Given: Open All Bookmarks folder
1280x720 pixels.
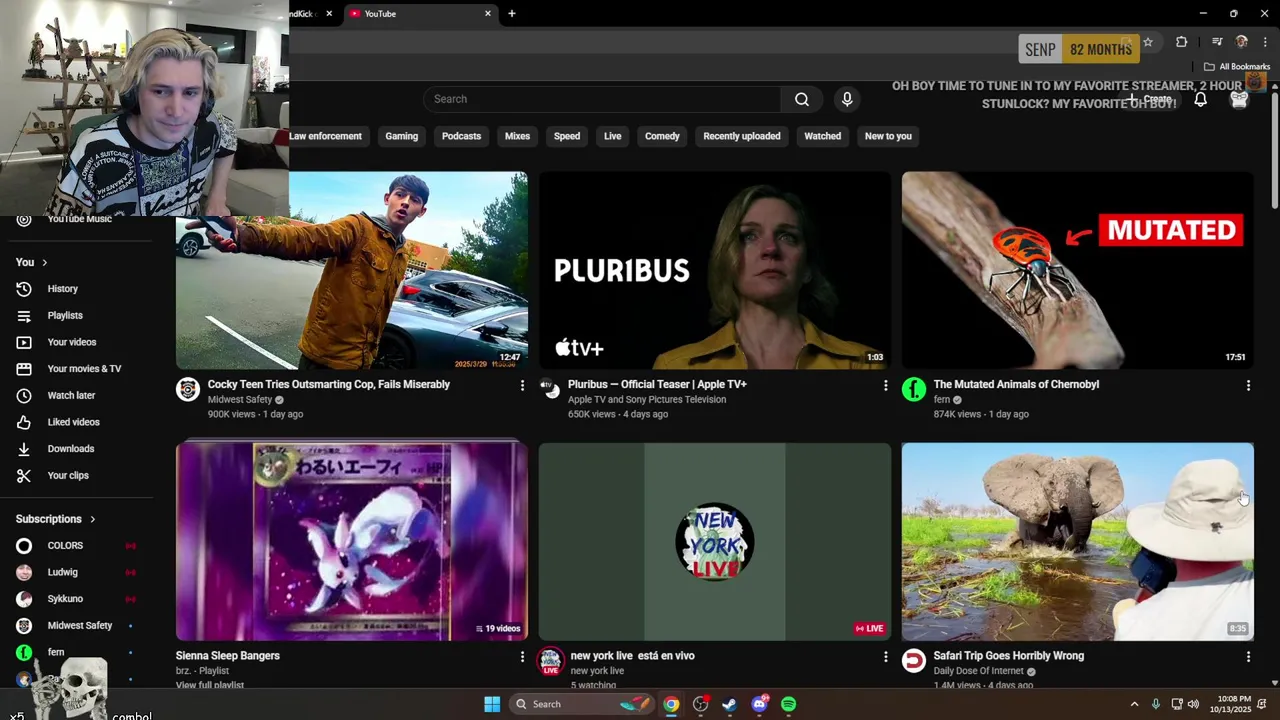Looking at the screenshot, I should (1237, 67).
